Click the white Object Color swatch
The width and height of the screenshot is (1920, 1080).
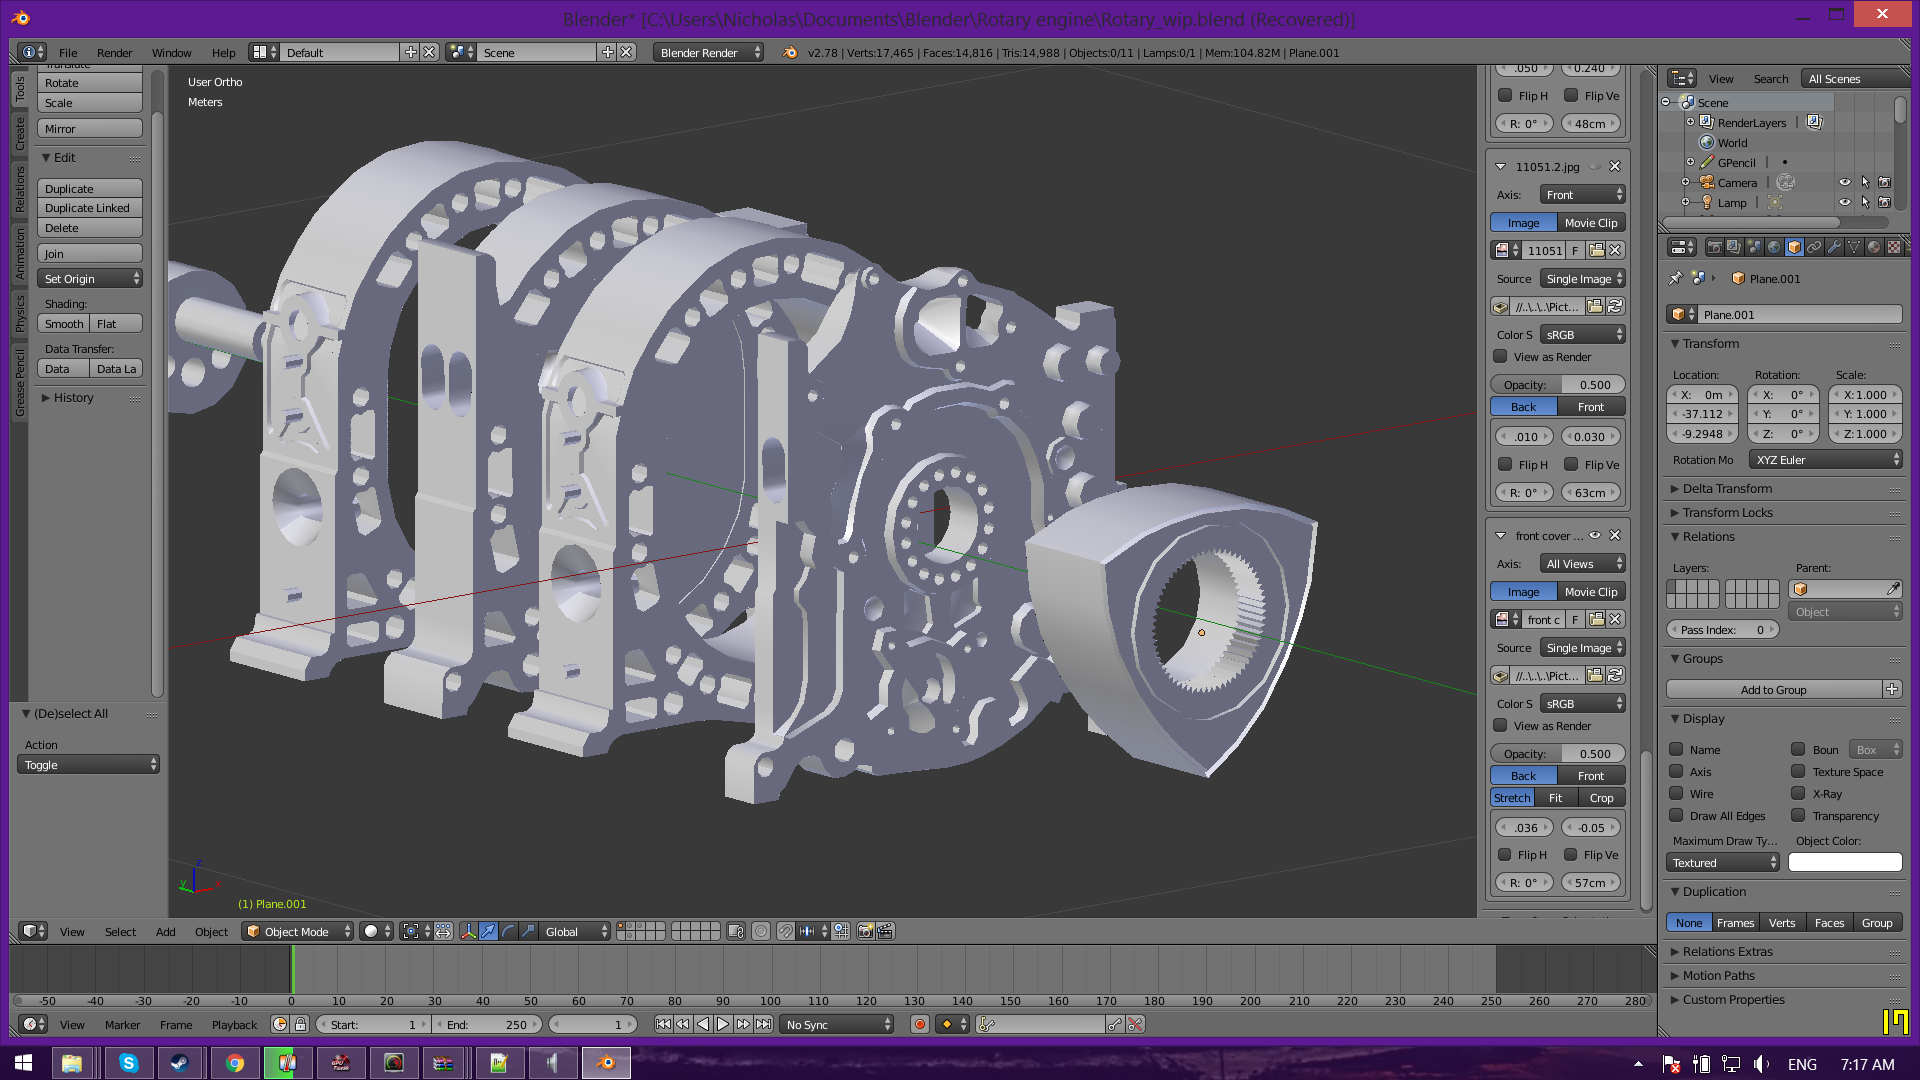point(1844,862)
